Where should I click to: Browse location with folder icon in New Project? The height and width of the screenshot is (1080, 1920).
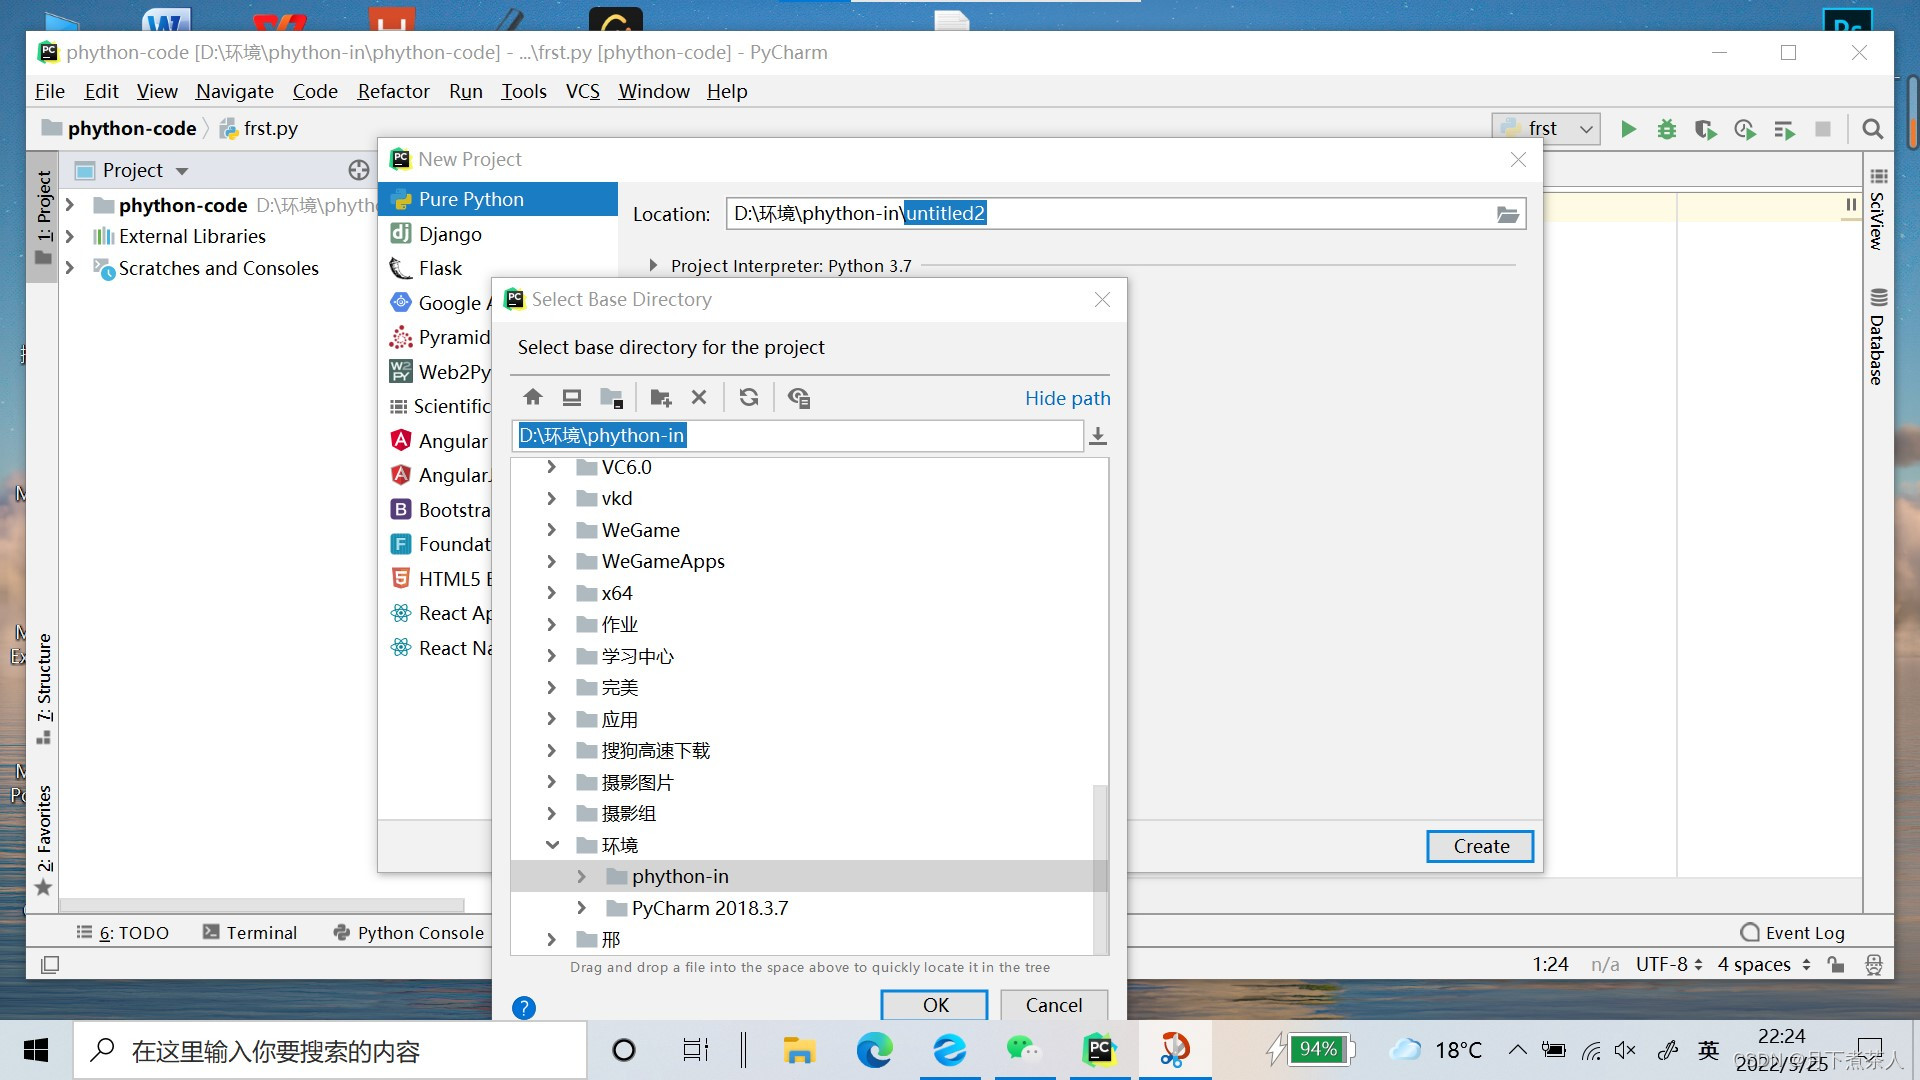click(x=1508, y=214)
